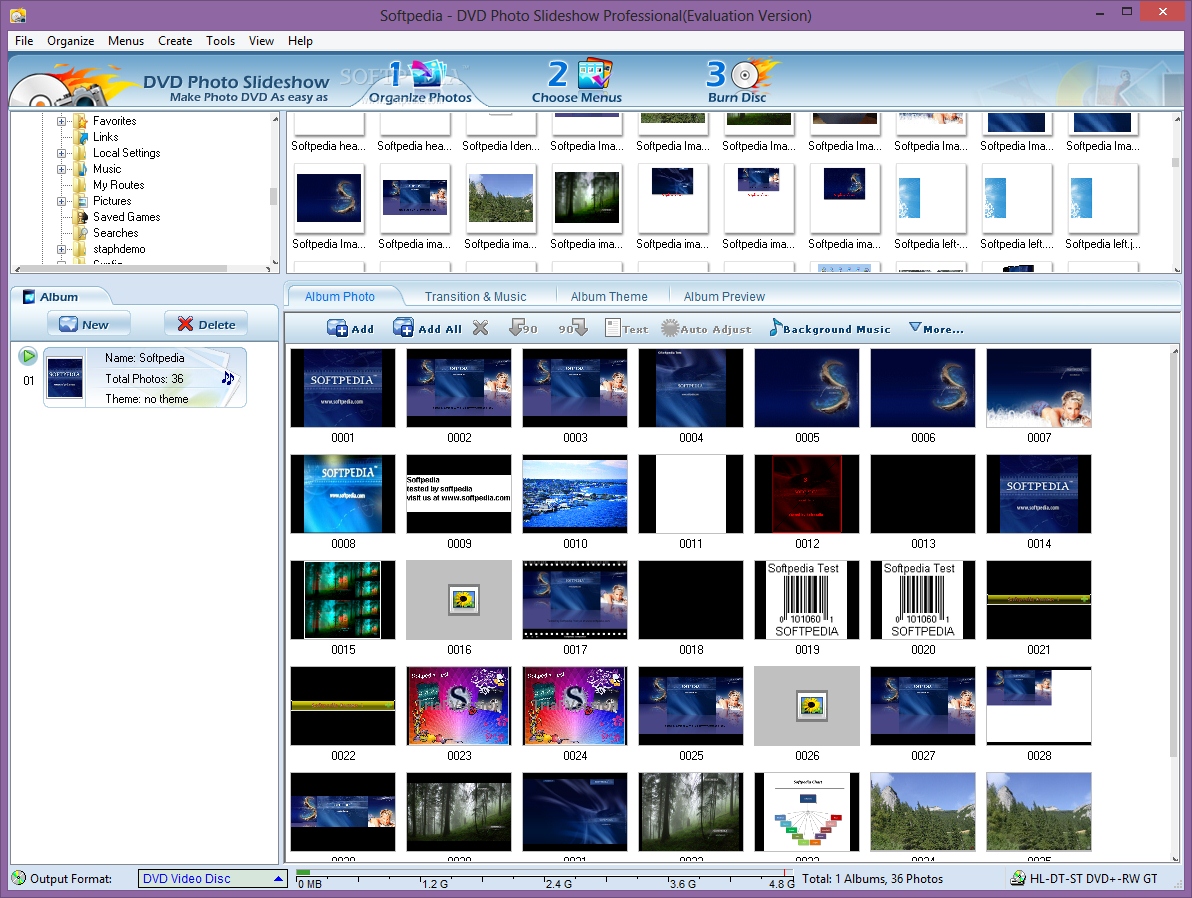Open the Menus menu
This screenshot has width=1192, height=898.
(125, 41)
